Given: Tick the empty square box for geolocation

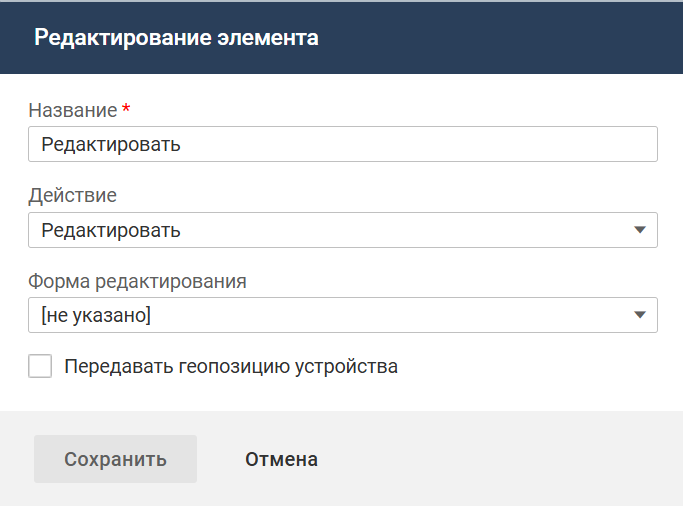Looking at the screenshot, I should [40, 366].
